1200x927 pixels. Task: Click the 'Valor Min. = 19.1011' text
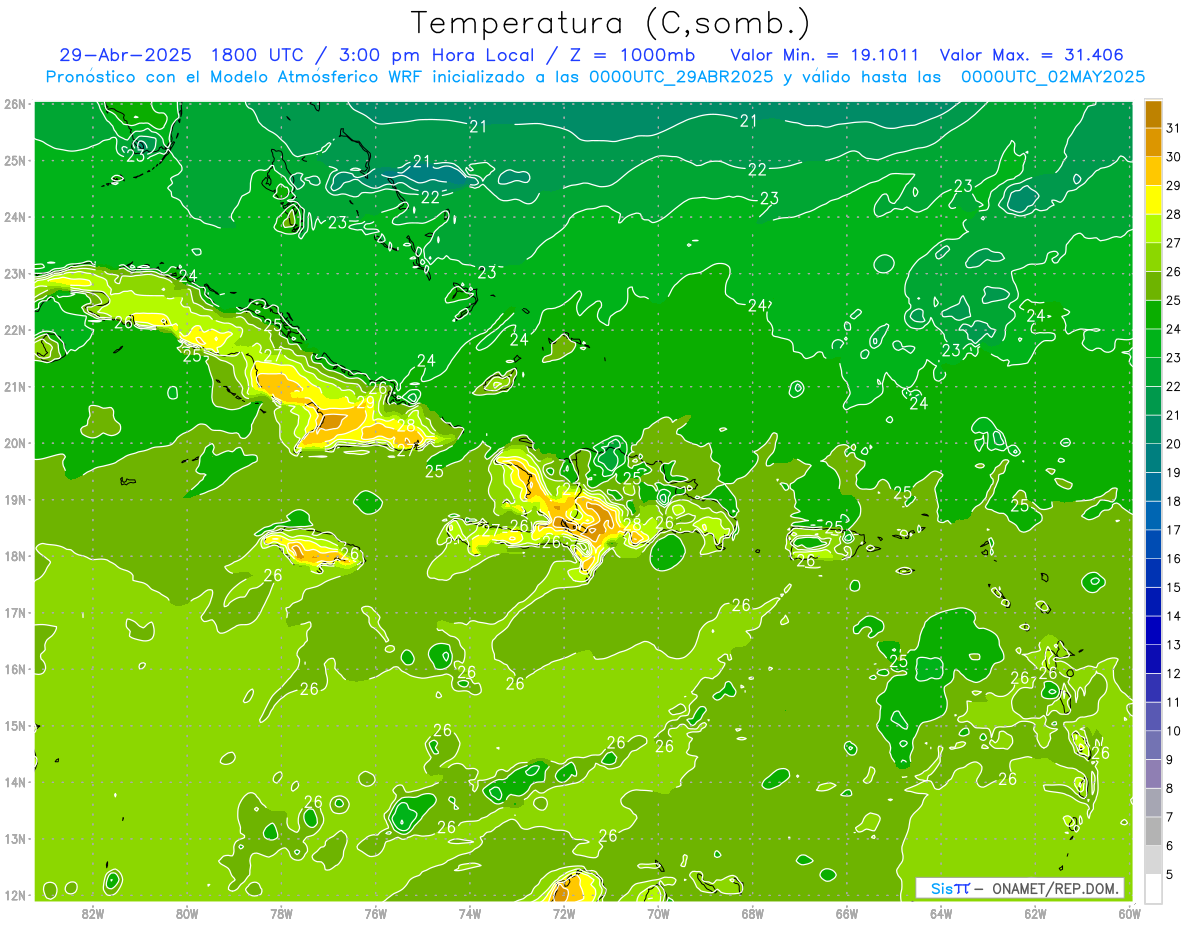point(825,55)
